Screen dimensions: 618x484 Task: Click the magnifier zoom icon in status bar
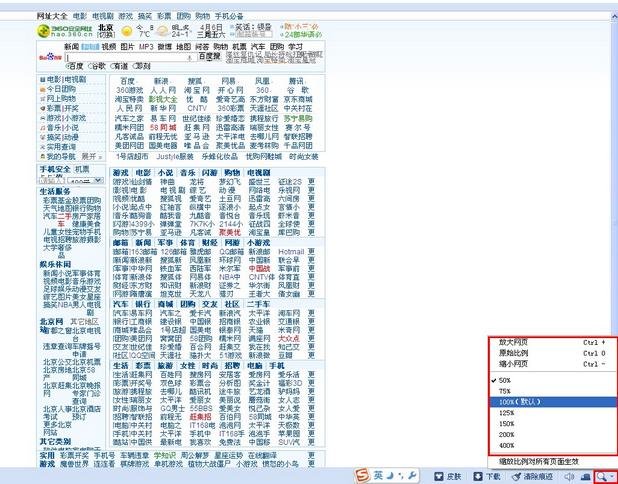(601, 477)
